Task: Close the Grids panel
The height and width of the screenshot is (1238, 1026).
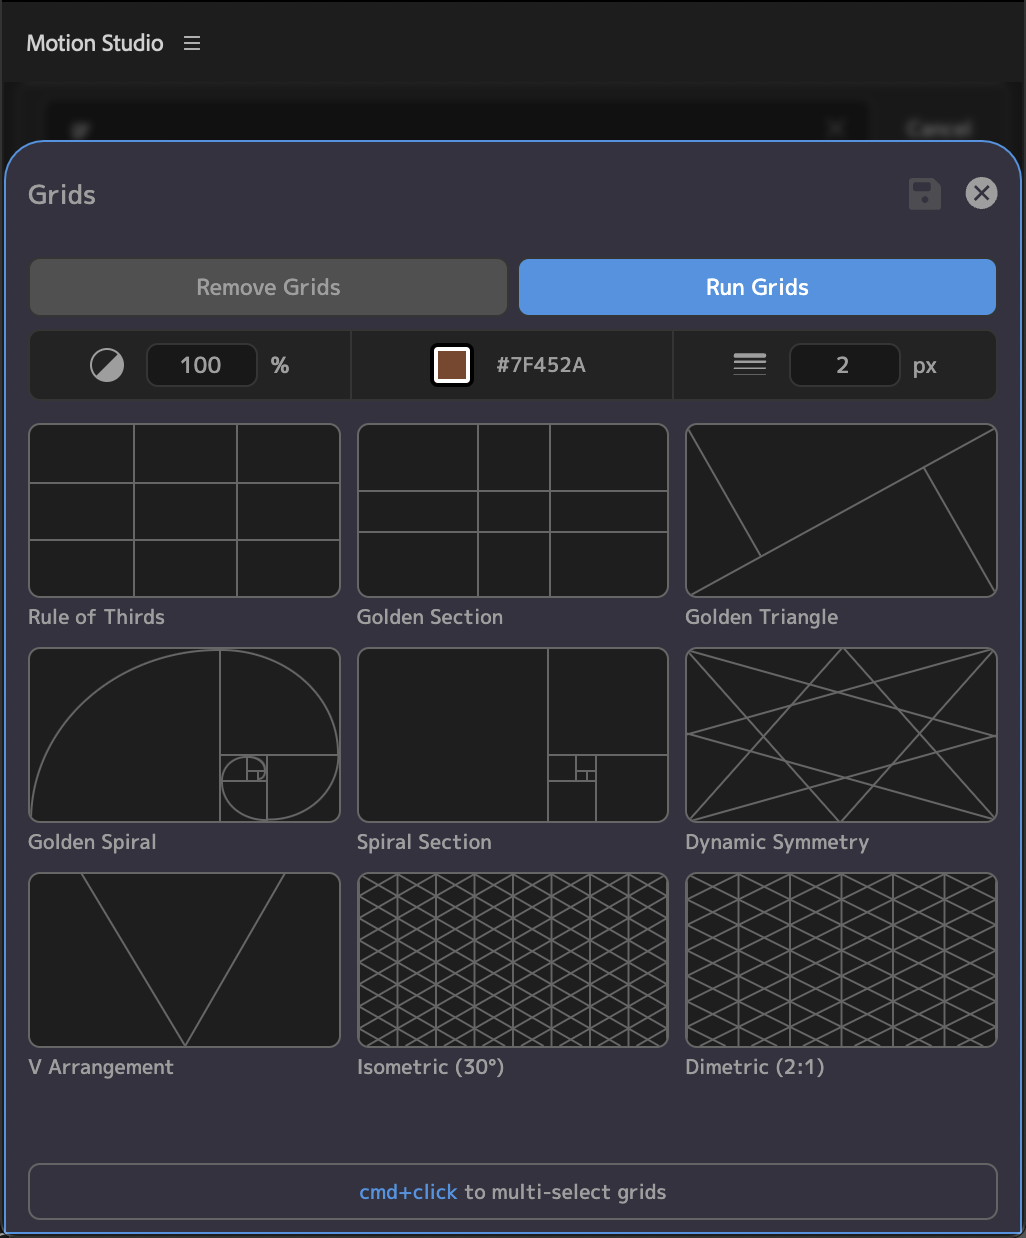Action: click(x=982, y=193)
